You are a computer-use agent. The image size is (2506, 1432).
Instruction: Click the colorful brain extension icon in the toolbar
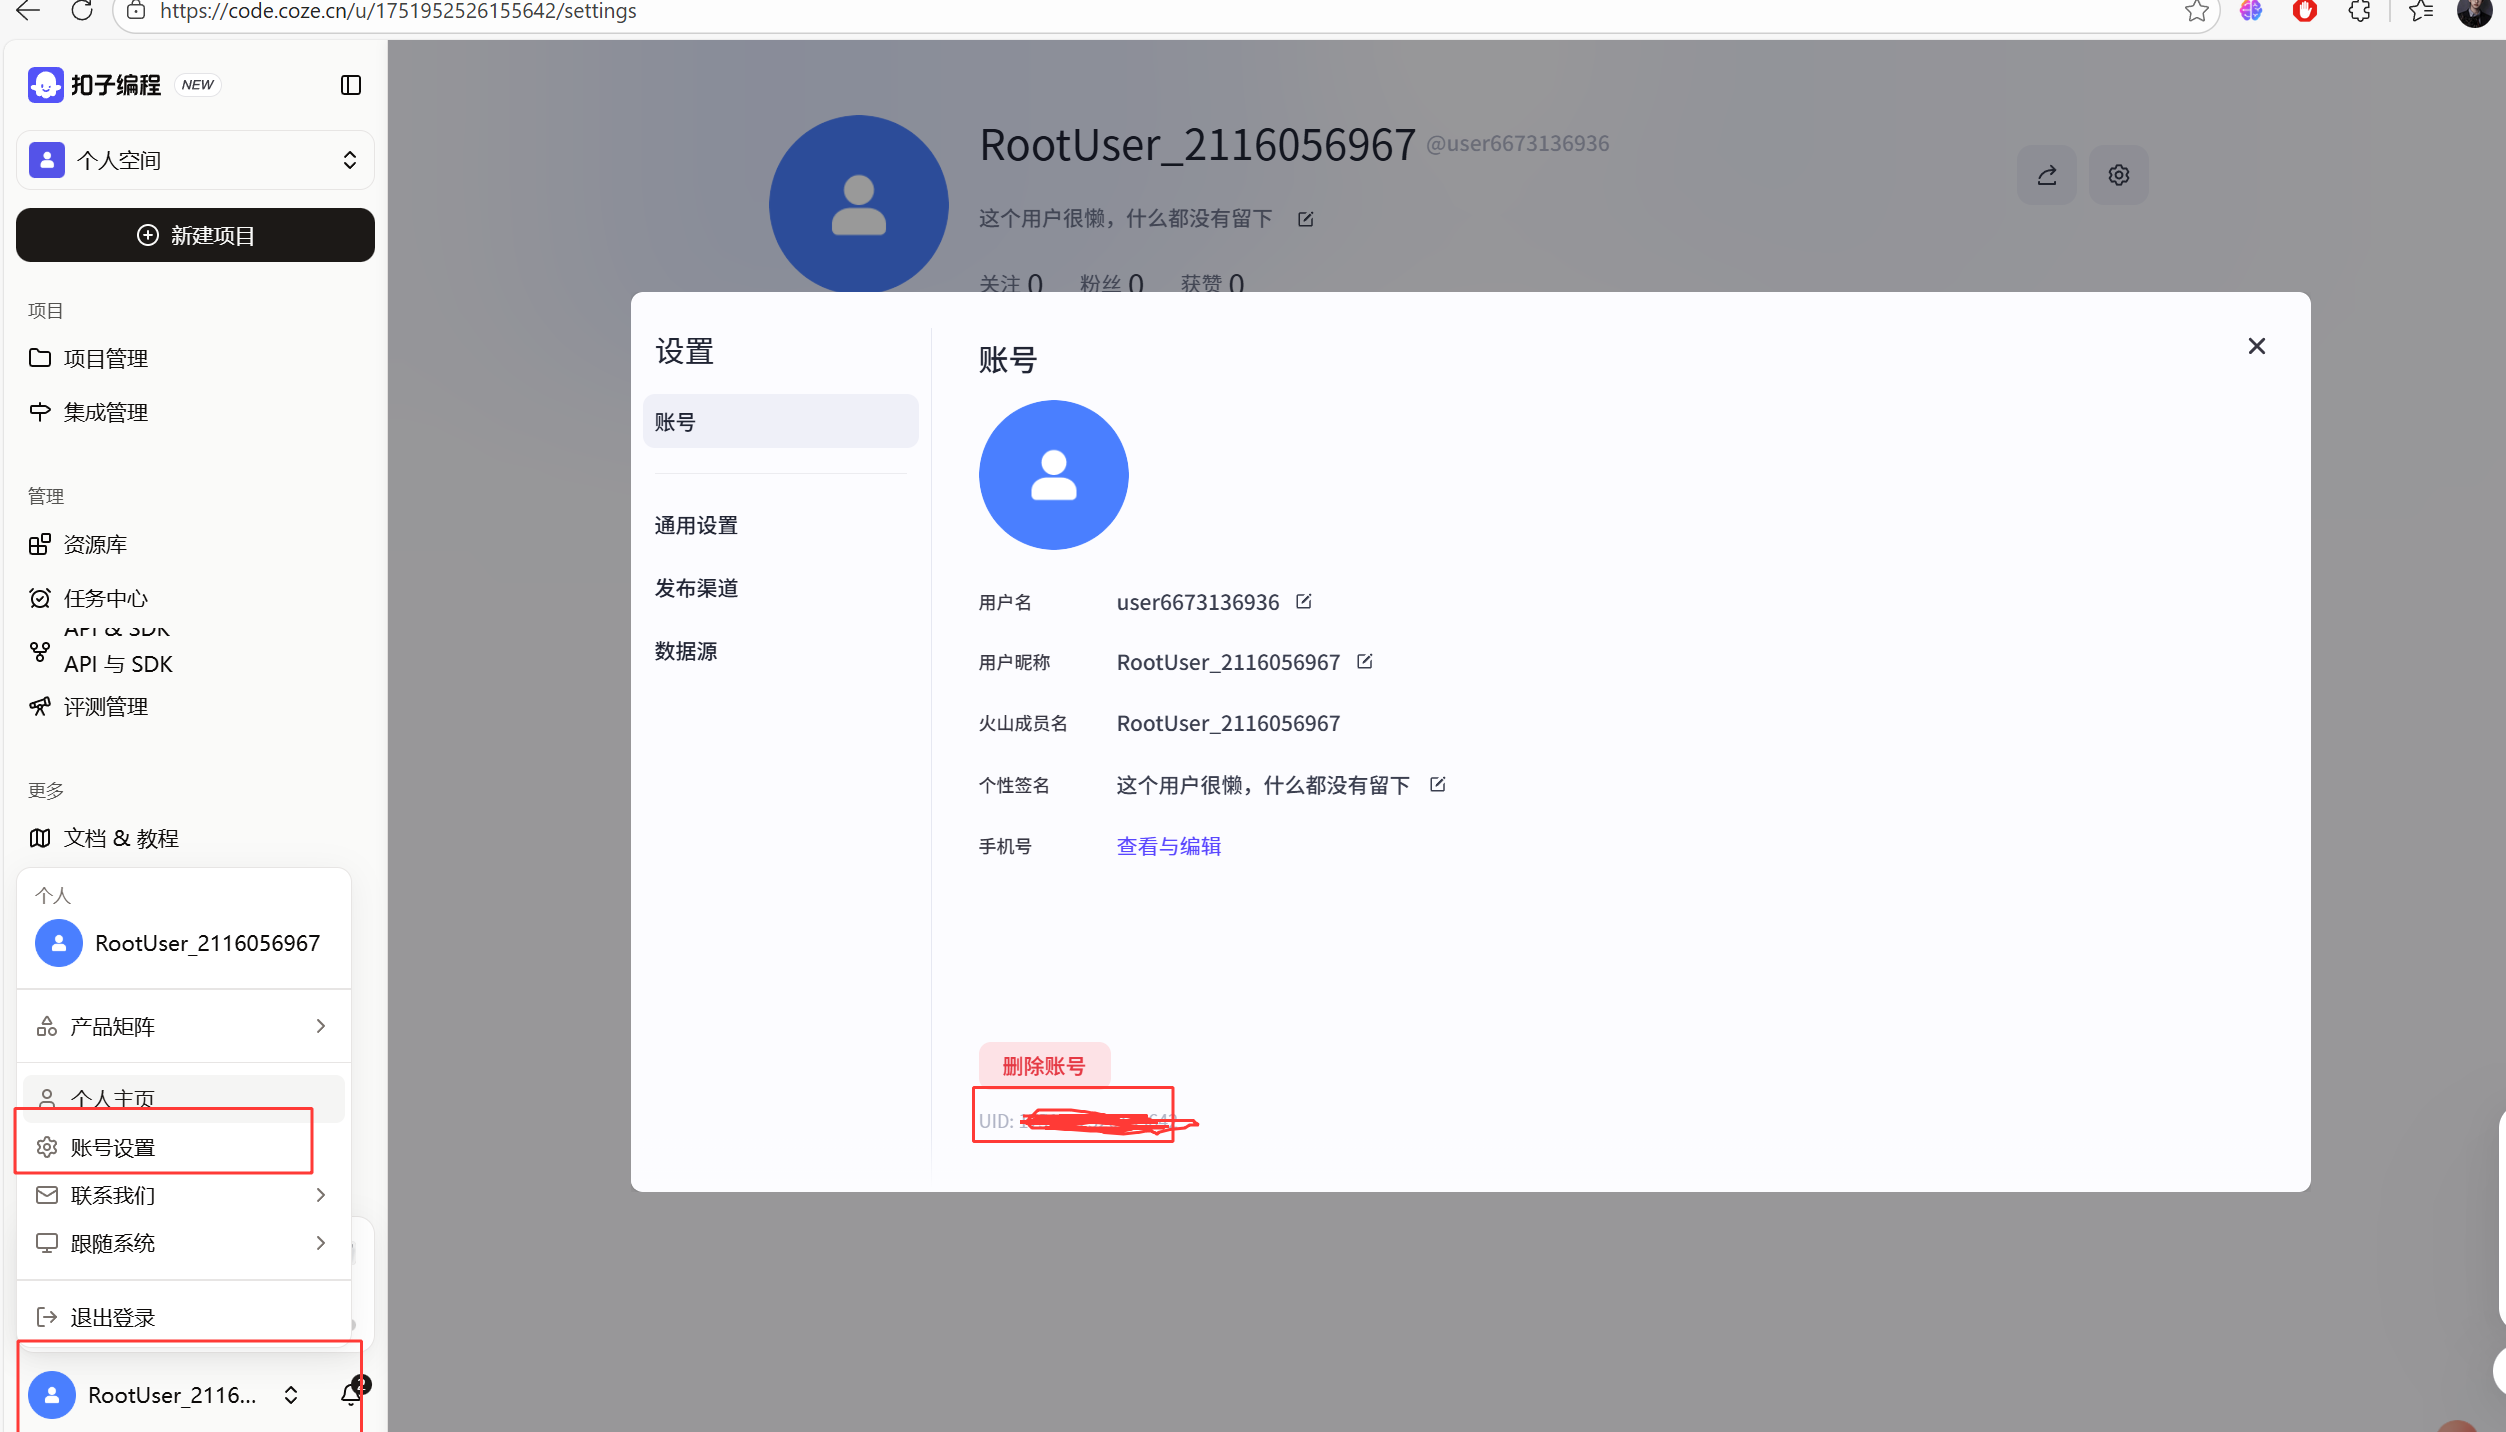2251,11
